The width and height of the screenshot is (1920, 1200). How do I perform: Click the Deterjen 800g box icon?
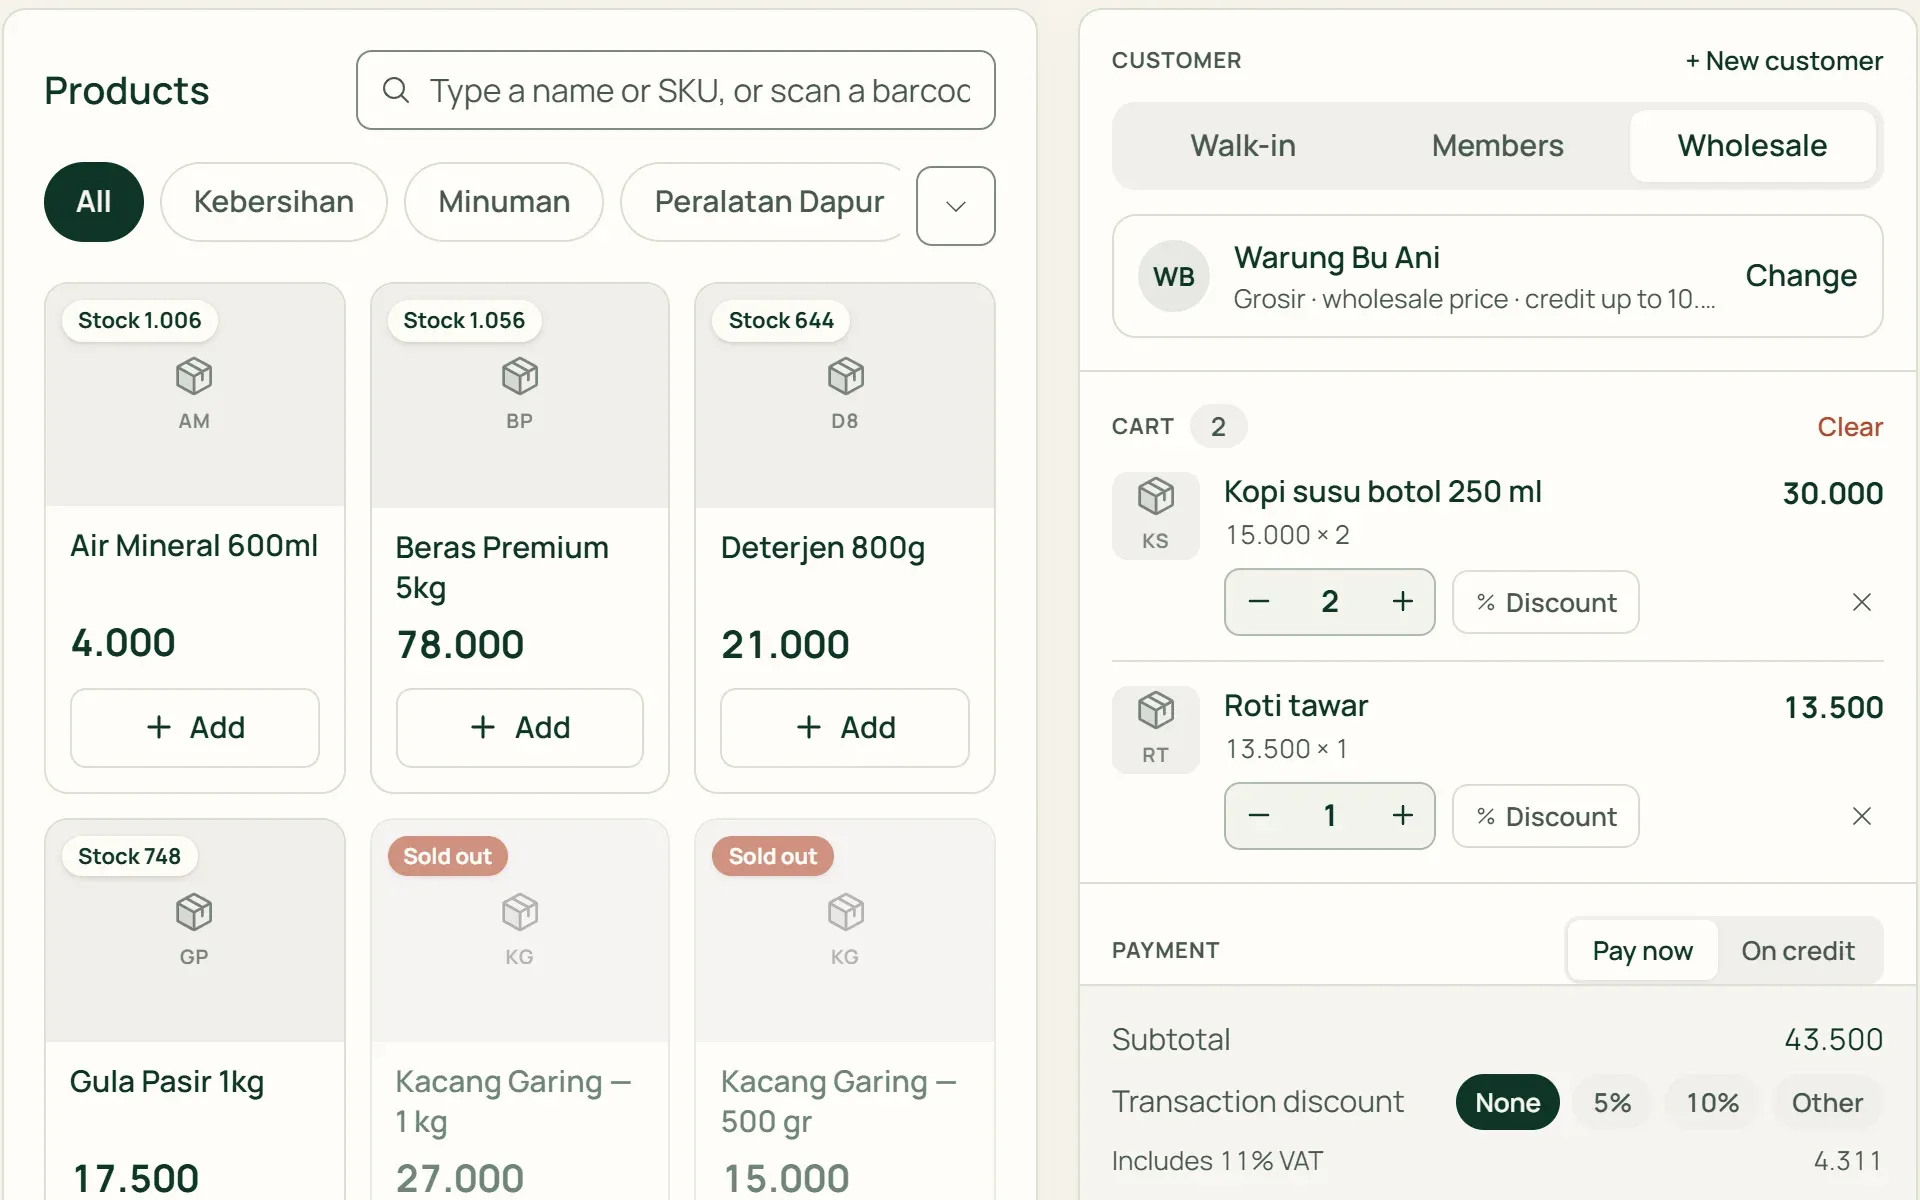[x=845, y=377]
